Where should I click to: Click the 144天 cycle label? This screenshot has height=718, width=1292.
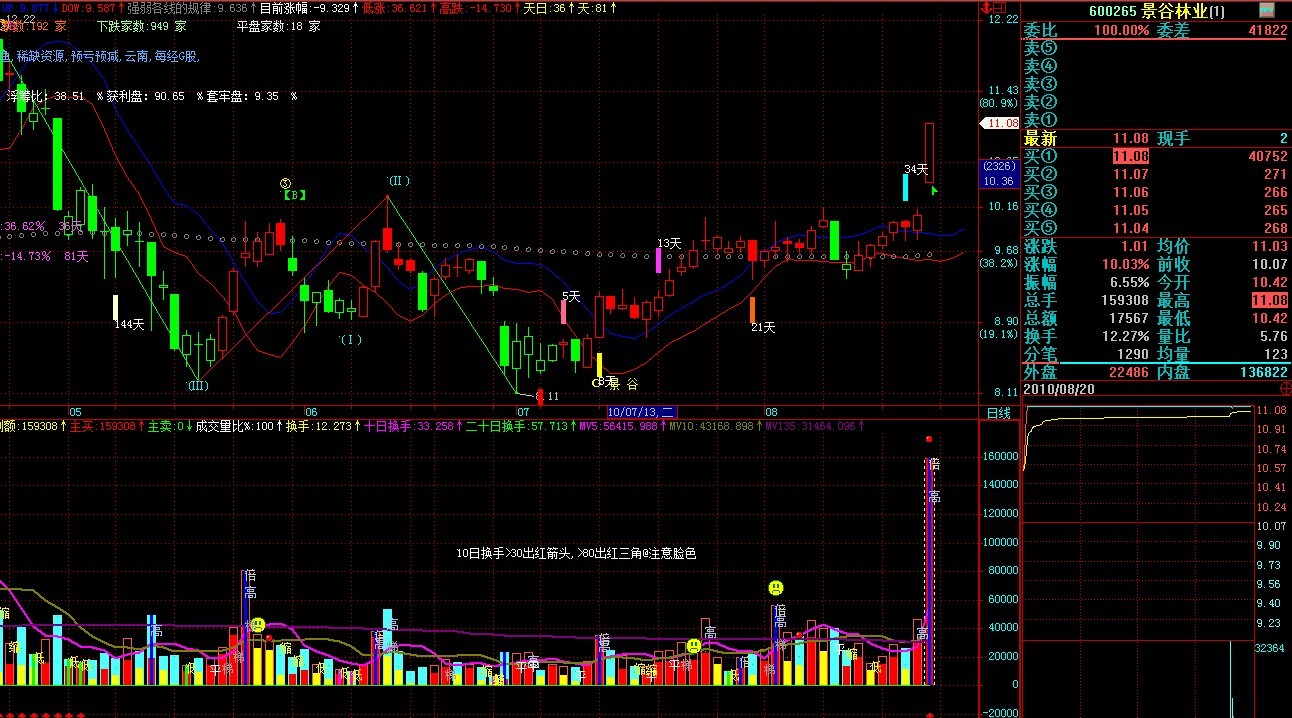[130, 324]
